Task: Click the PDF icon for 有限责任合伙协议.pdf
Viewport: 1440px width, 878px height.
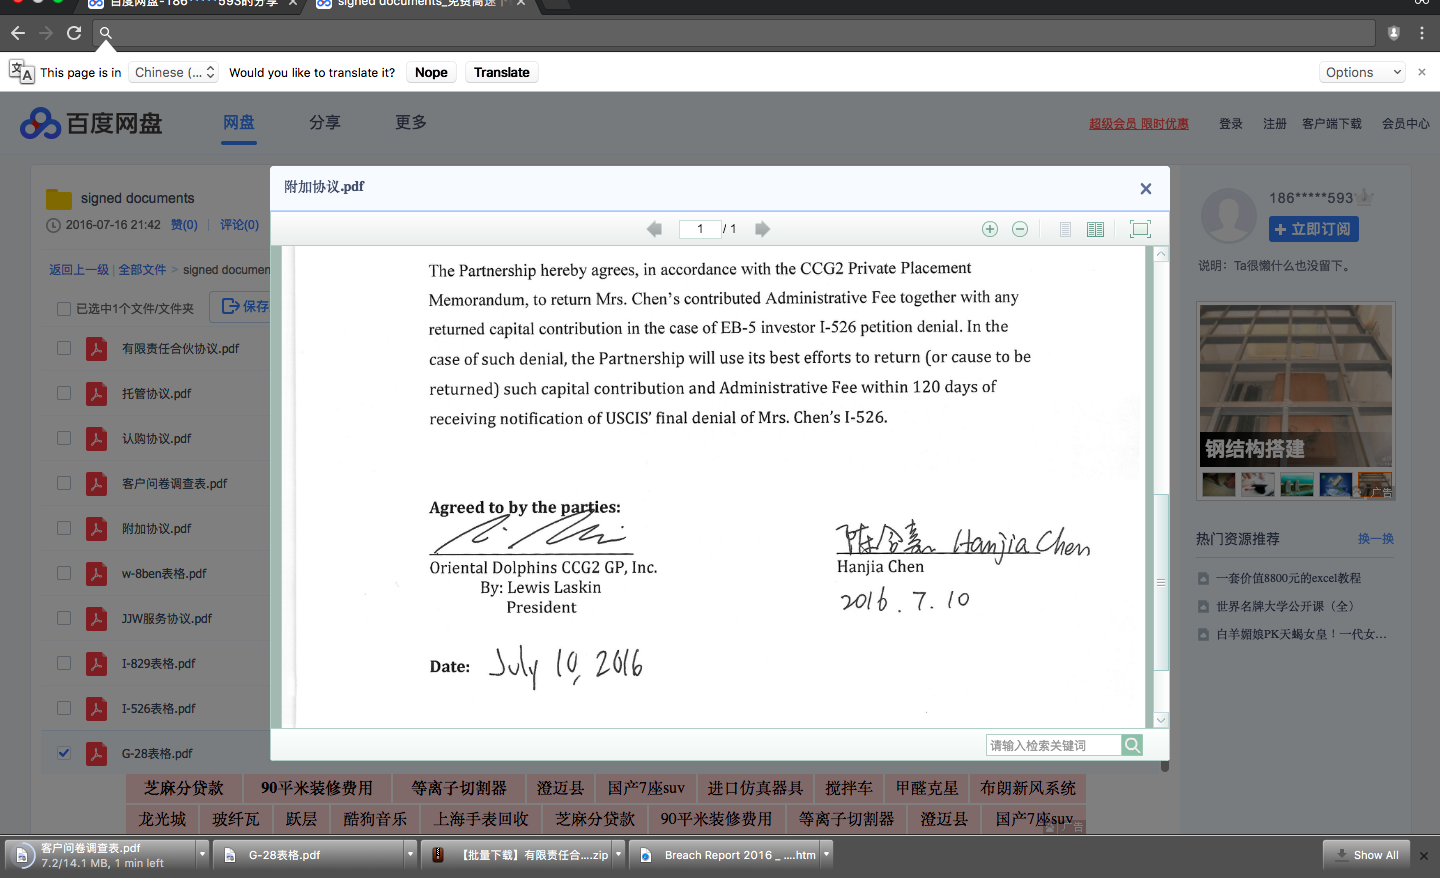Action: [x=96, y=348]
